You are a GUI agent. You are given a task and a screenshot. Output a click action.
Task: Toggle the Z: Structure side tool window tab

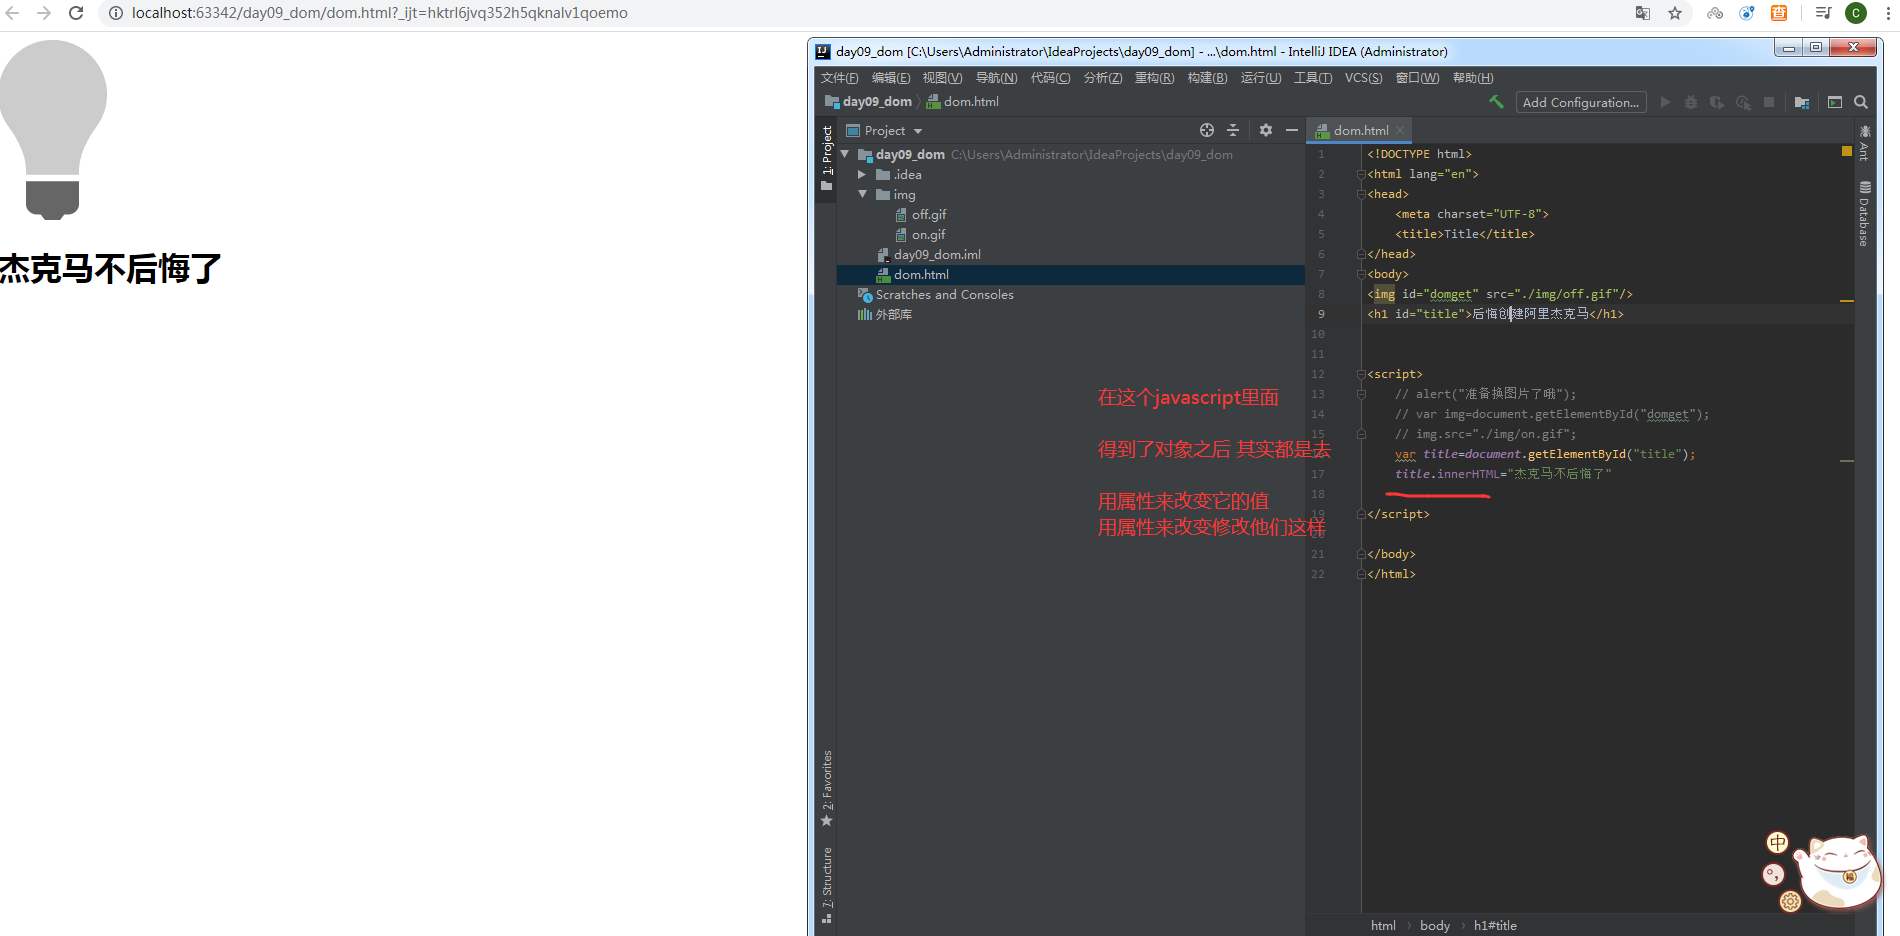[826, 885]
